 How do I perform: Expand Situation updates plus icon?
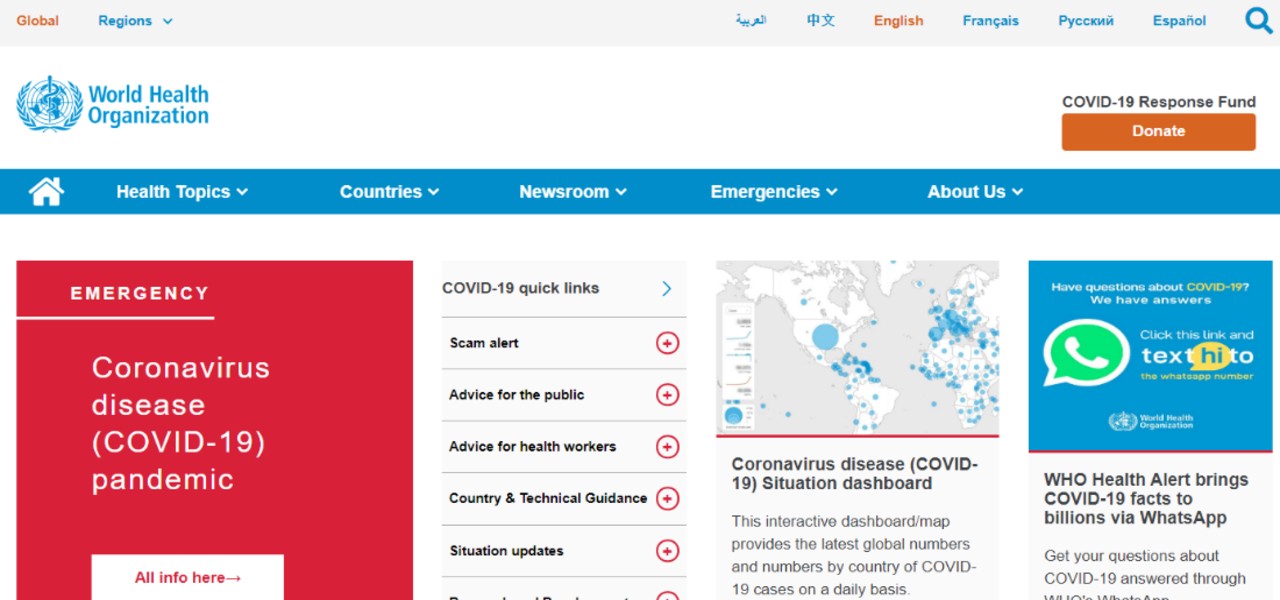[x=667, y=551]
